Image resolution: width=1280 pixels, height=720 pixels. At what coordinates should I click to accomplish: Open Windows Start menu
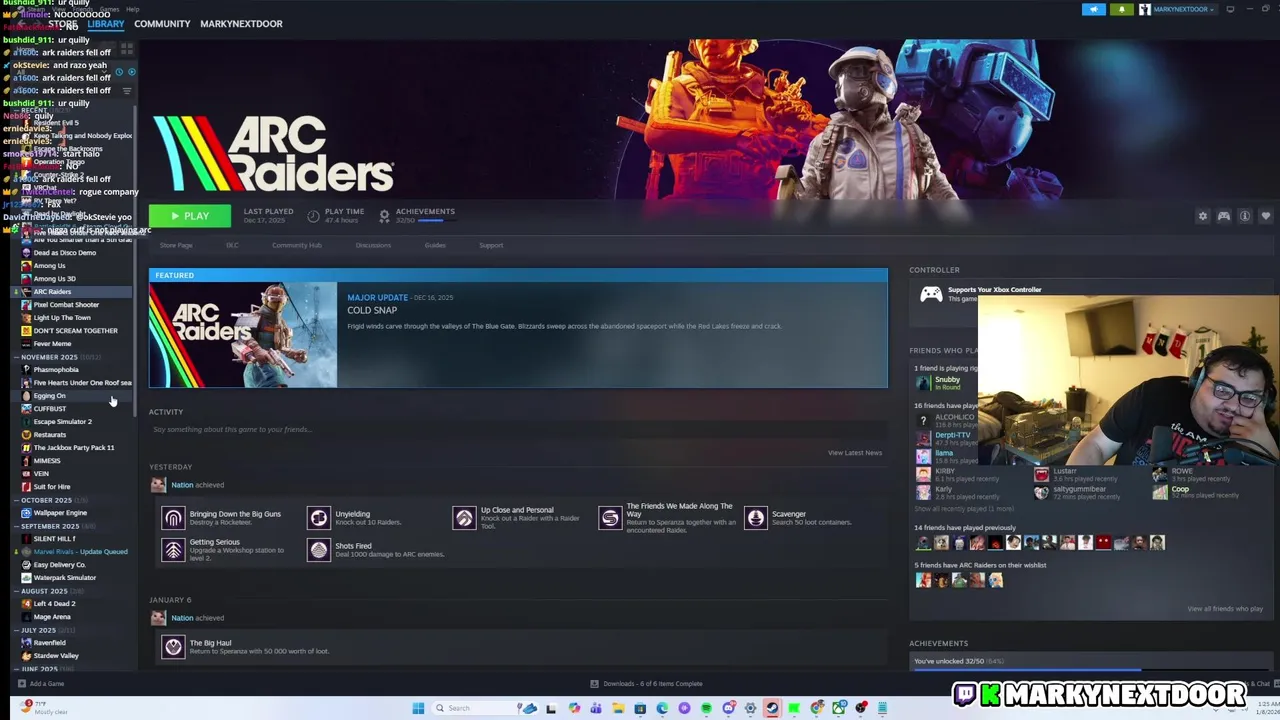pyautogui.click(x=418, y=708)
